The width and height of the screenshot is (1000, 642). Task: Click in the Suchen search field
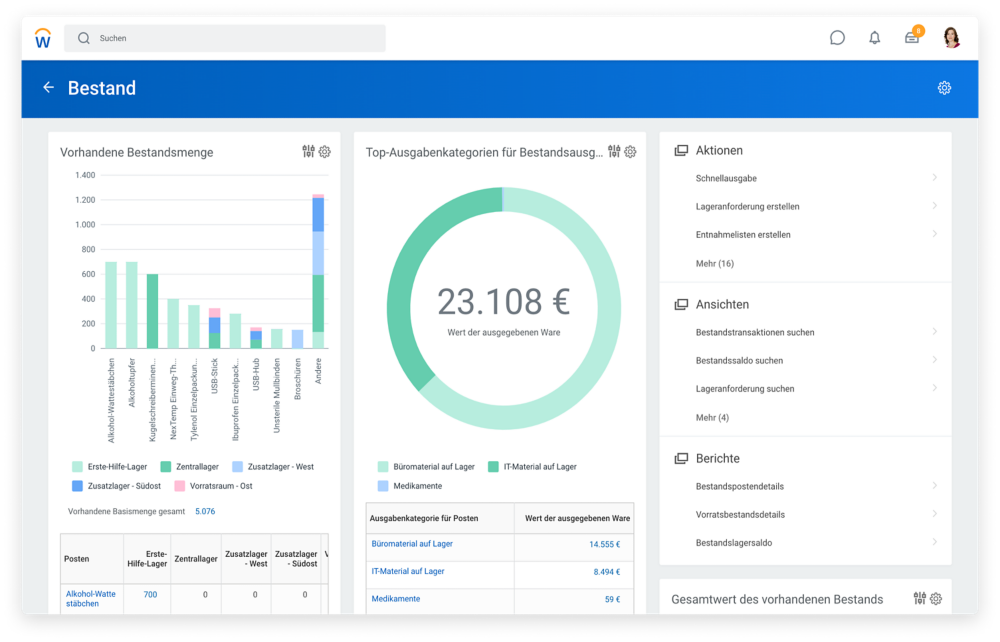tap(225, 38)
